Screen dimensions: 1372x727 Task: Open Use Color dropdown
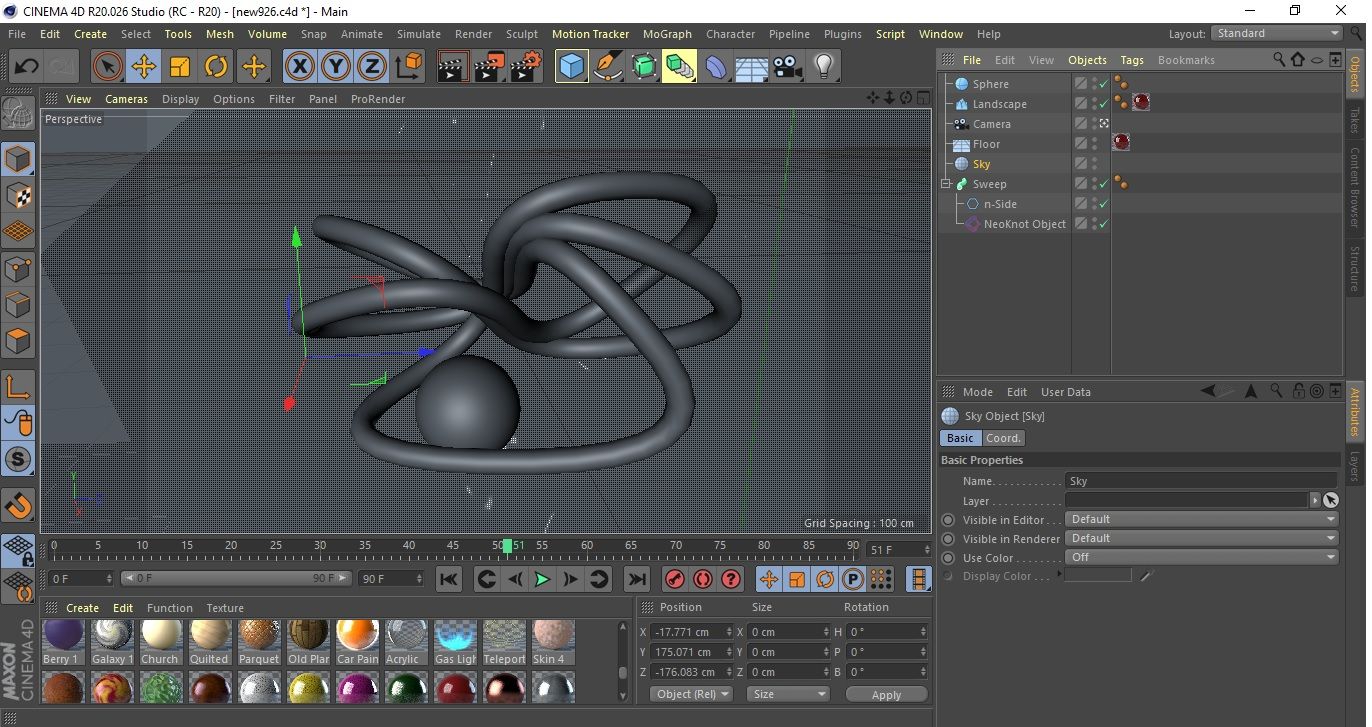(x=1202, y=558)
